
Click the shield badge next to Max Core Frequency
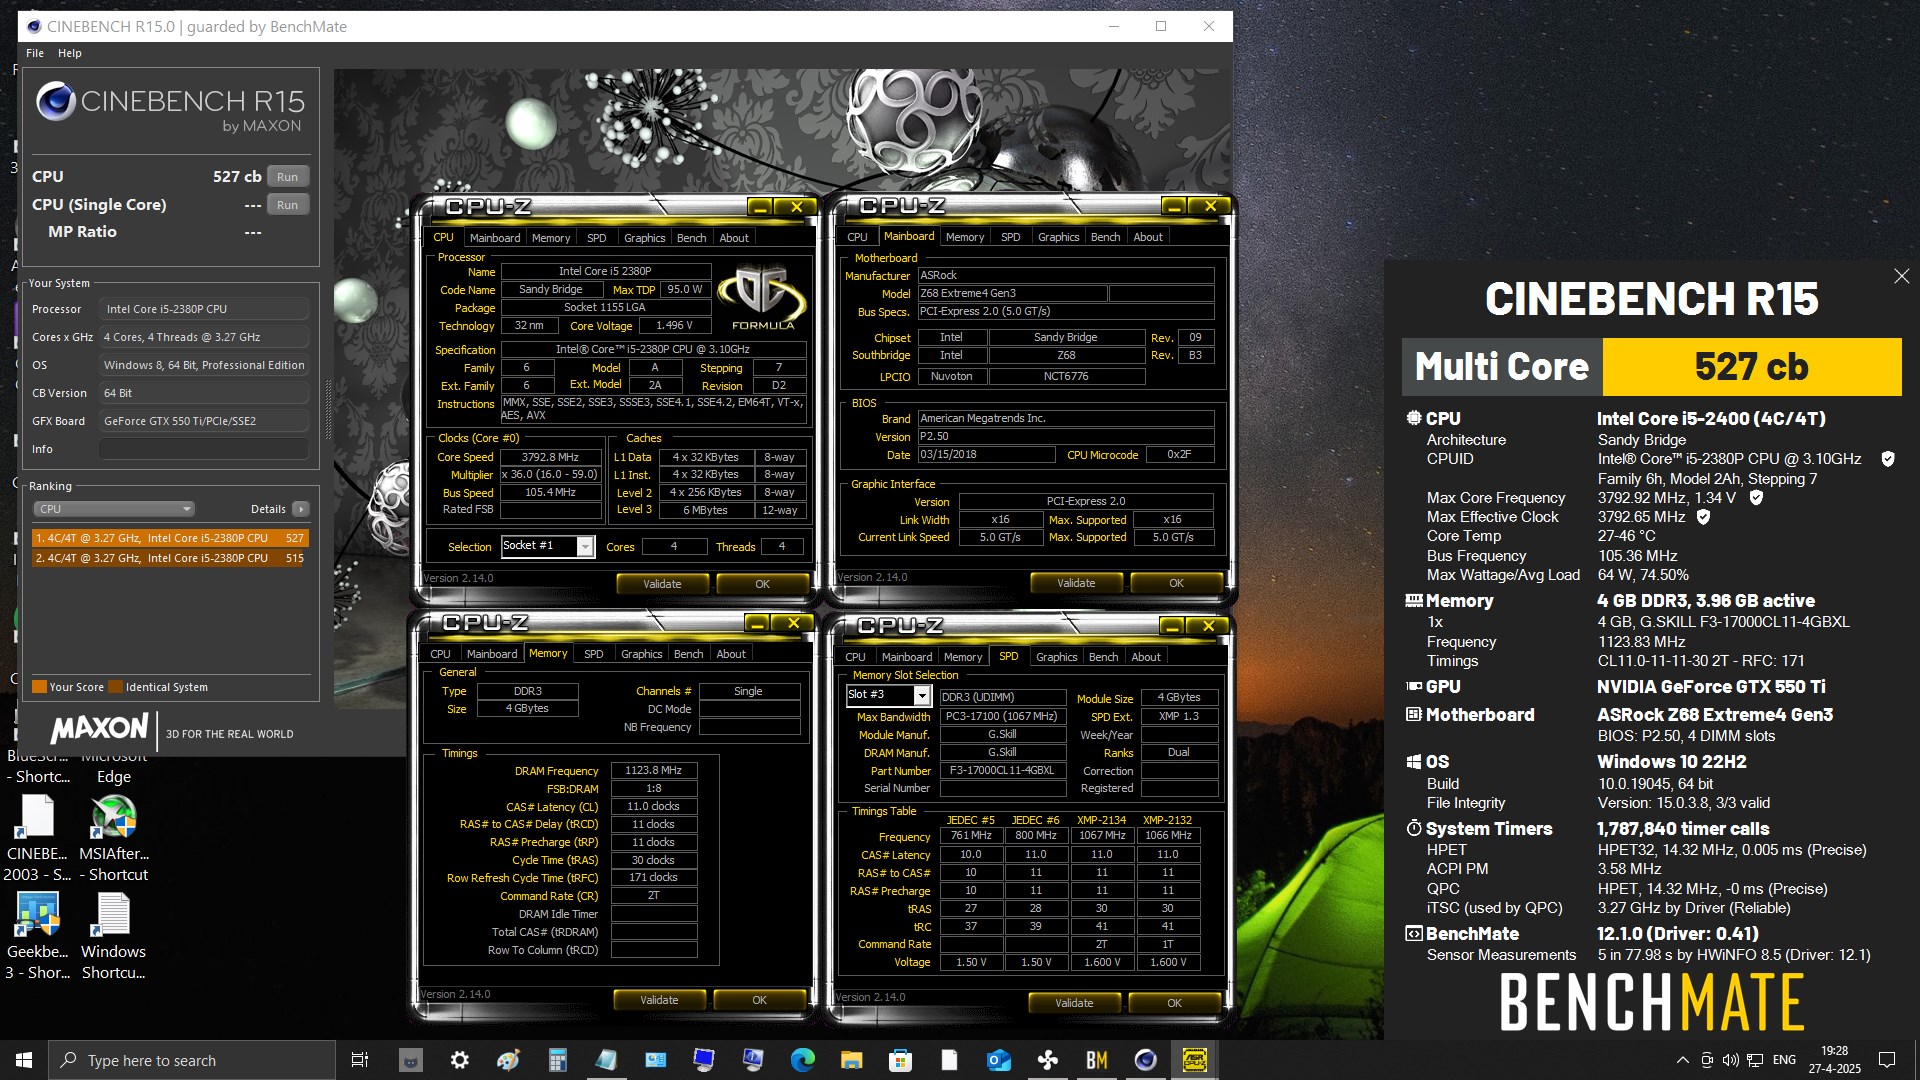coord(1755,498)
